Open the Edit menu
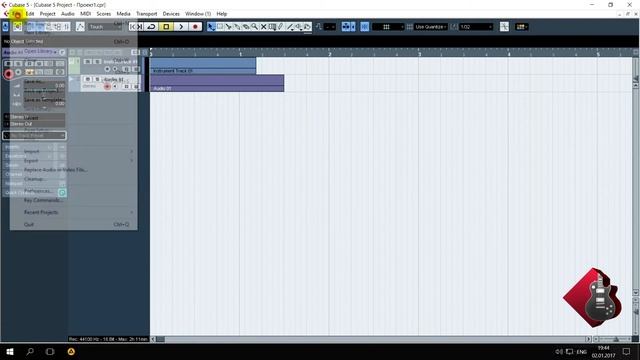 click(30, 13)
